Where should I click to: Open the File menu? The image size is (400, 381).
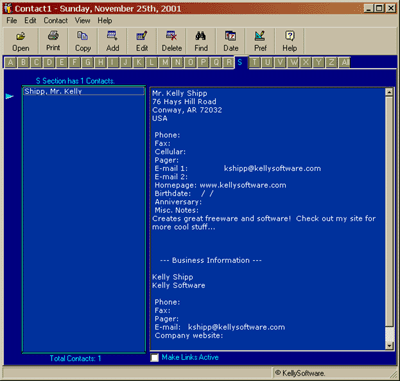click(x=11, y=20)
